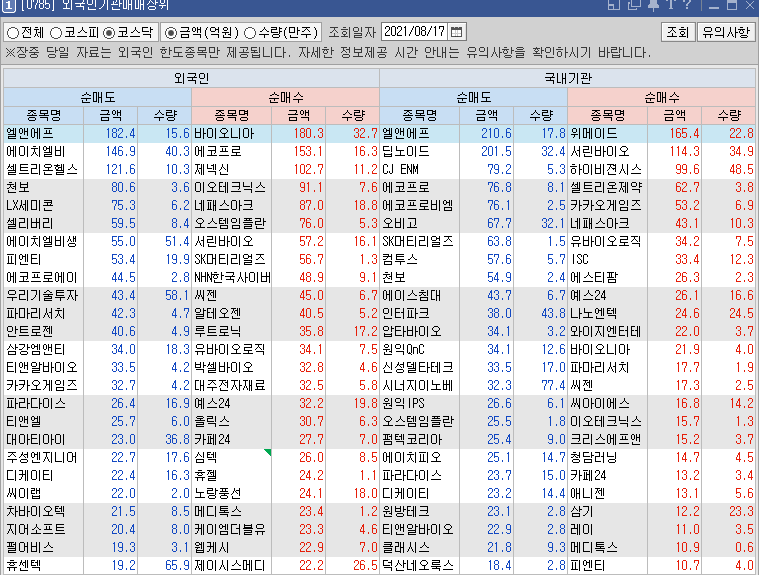Choose the 금액(억원) radio option
Image resolution: width=759 pixels, height=575 pixels.
pos(170,32)
